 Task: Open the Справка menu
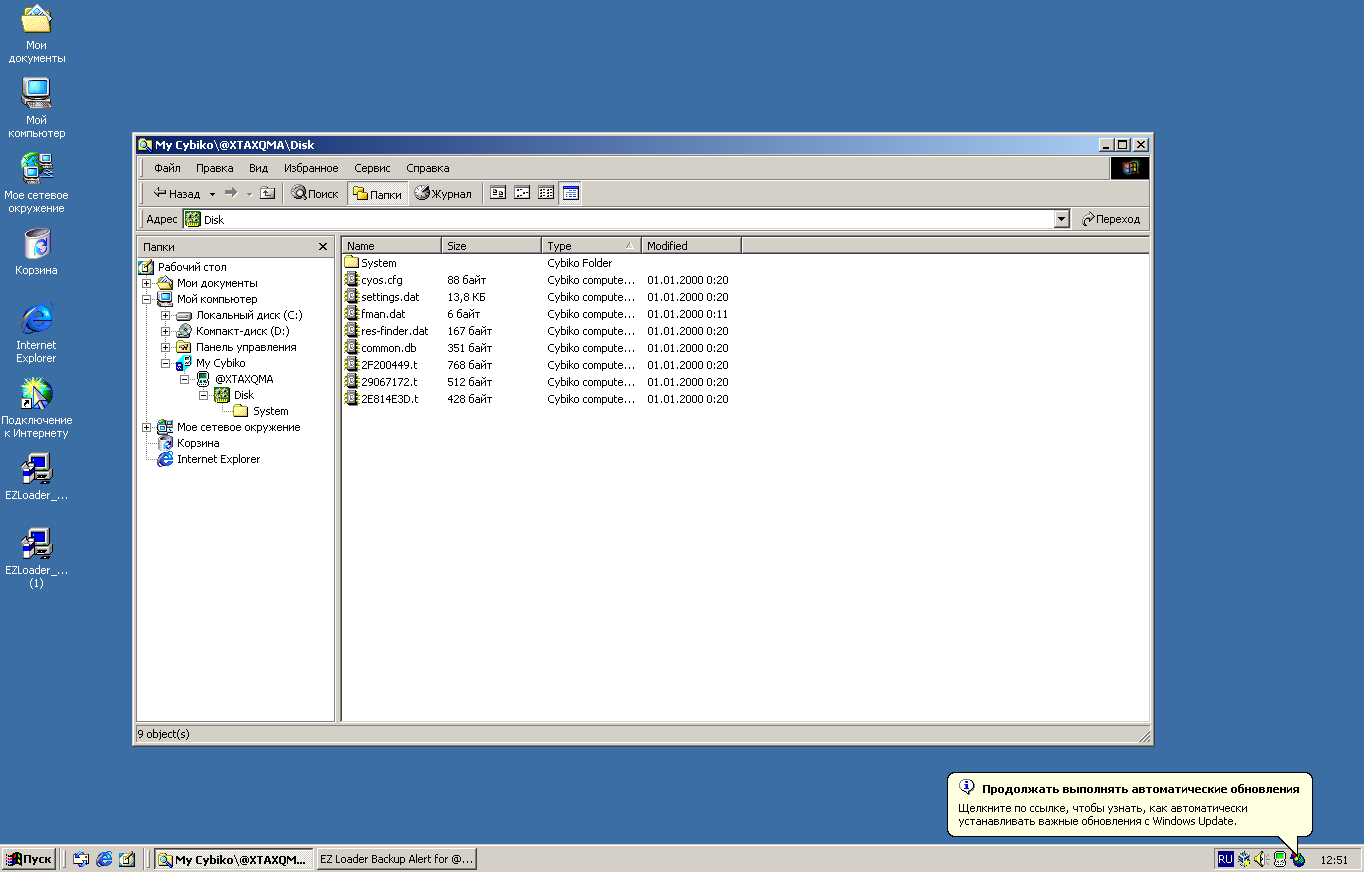428,168
